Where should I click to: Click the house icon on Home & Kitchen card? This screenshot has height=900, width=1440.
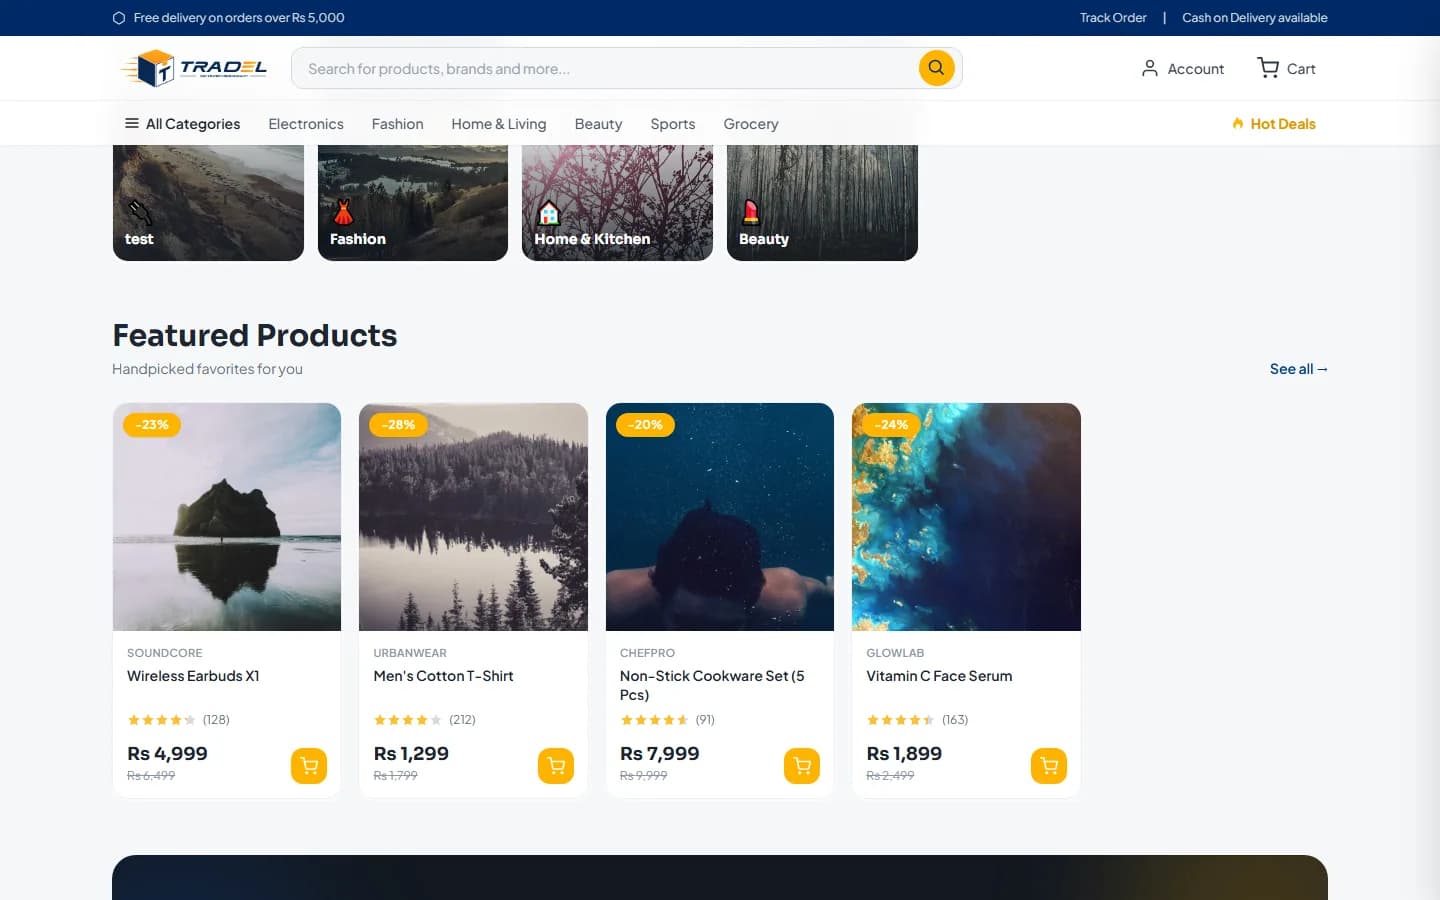coord(549,213)
